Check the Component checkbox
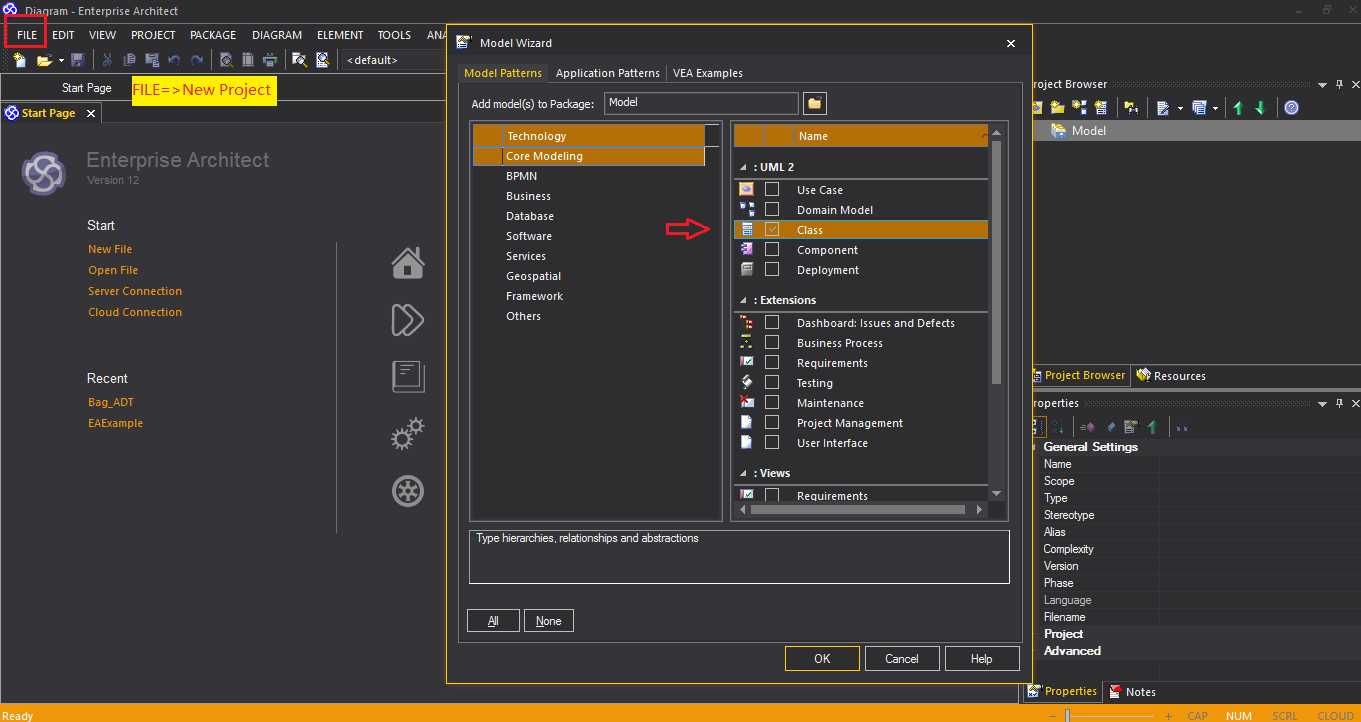1361x722 pixels. tap(772, 249)
